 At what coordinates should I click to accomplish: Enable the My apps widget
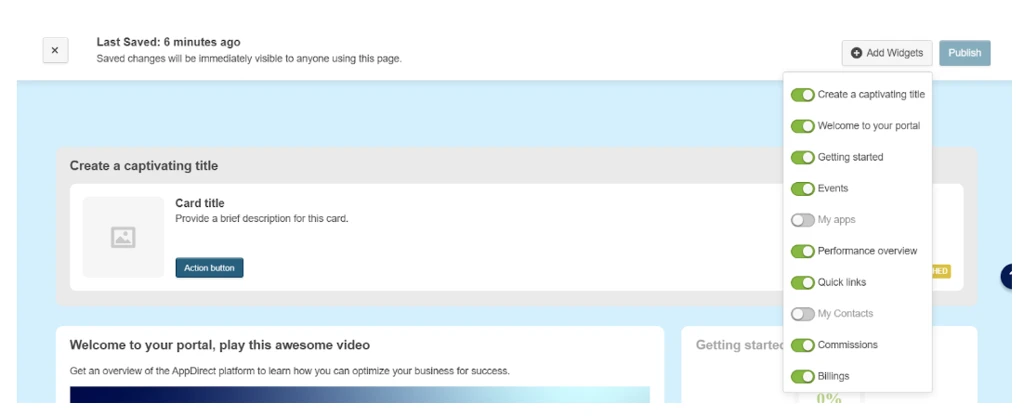point(802,220)
